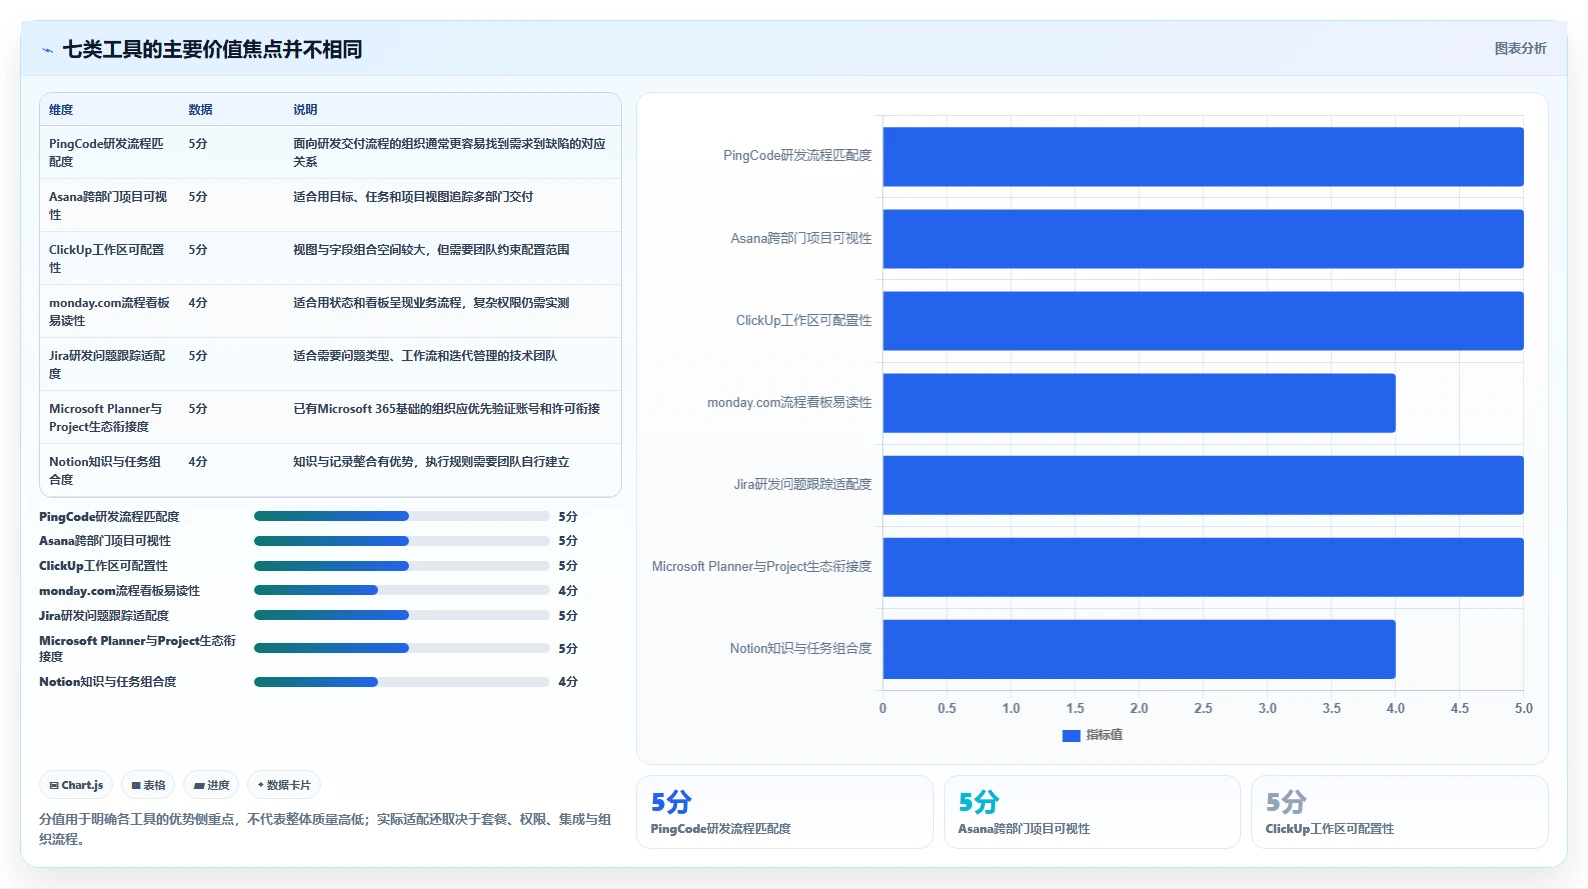Click the 维度 column header
The height and width of the screenshot is (889, 1588).
pyautogui.click(x=61, y=110)
